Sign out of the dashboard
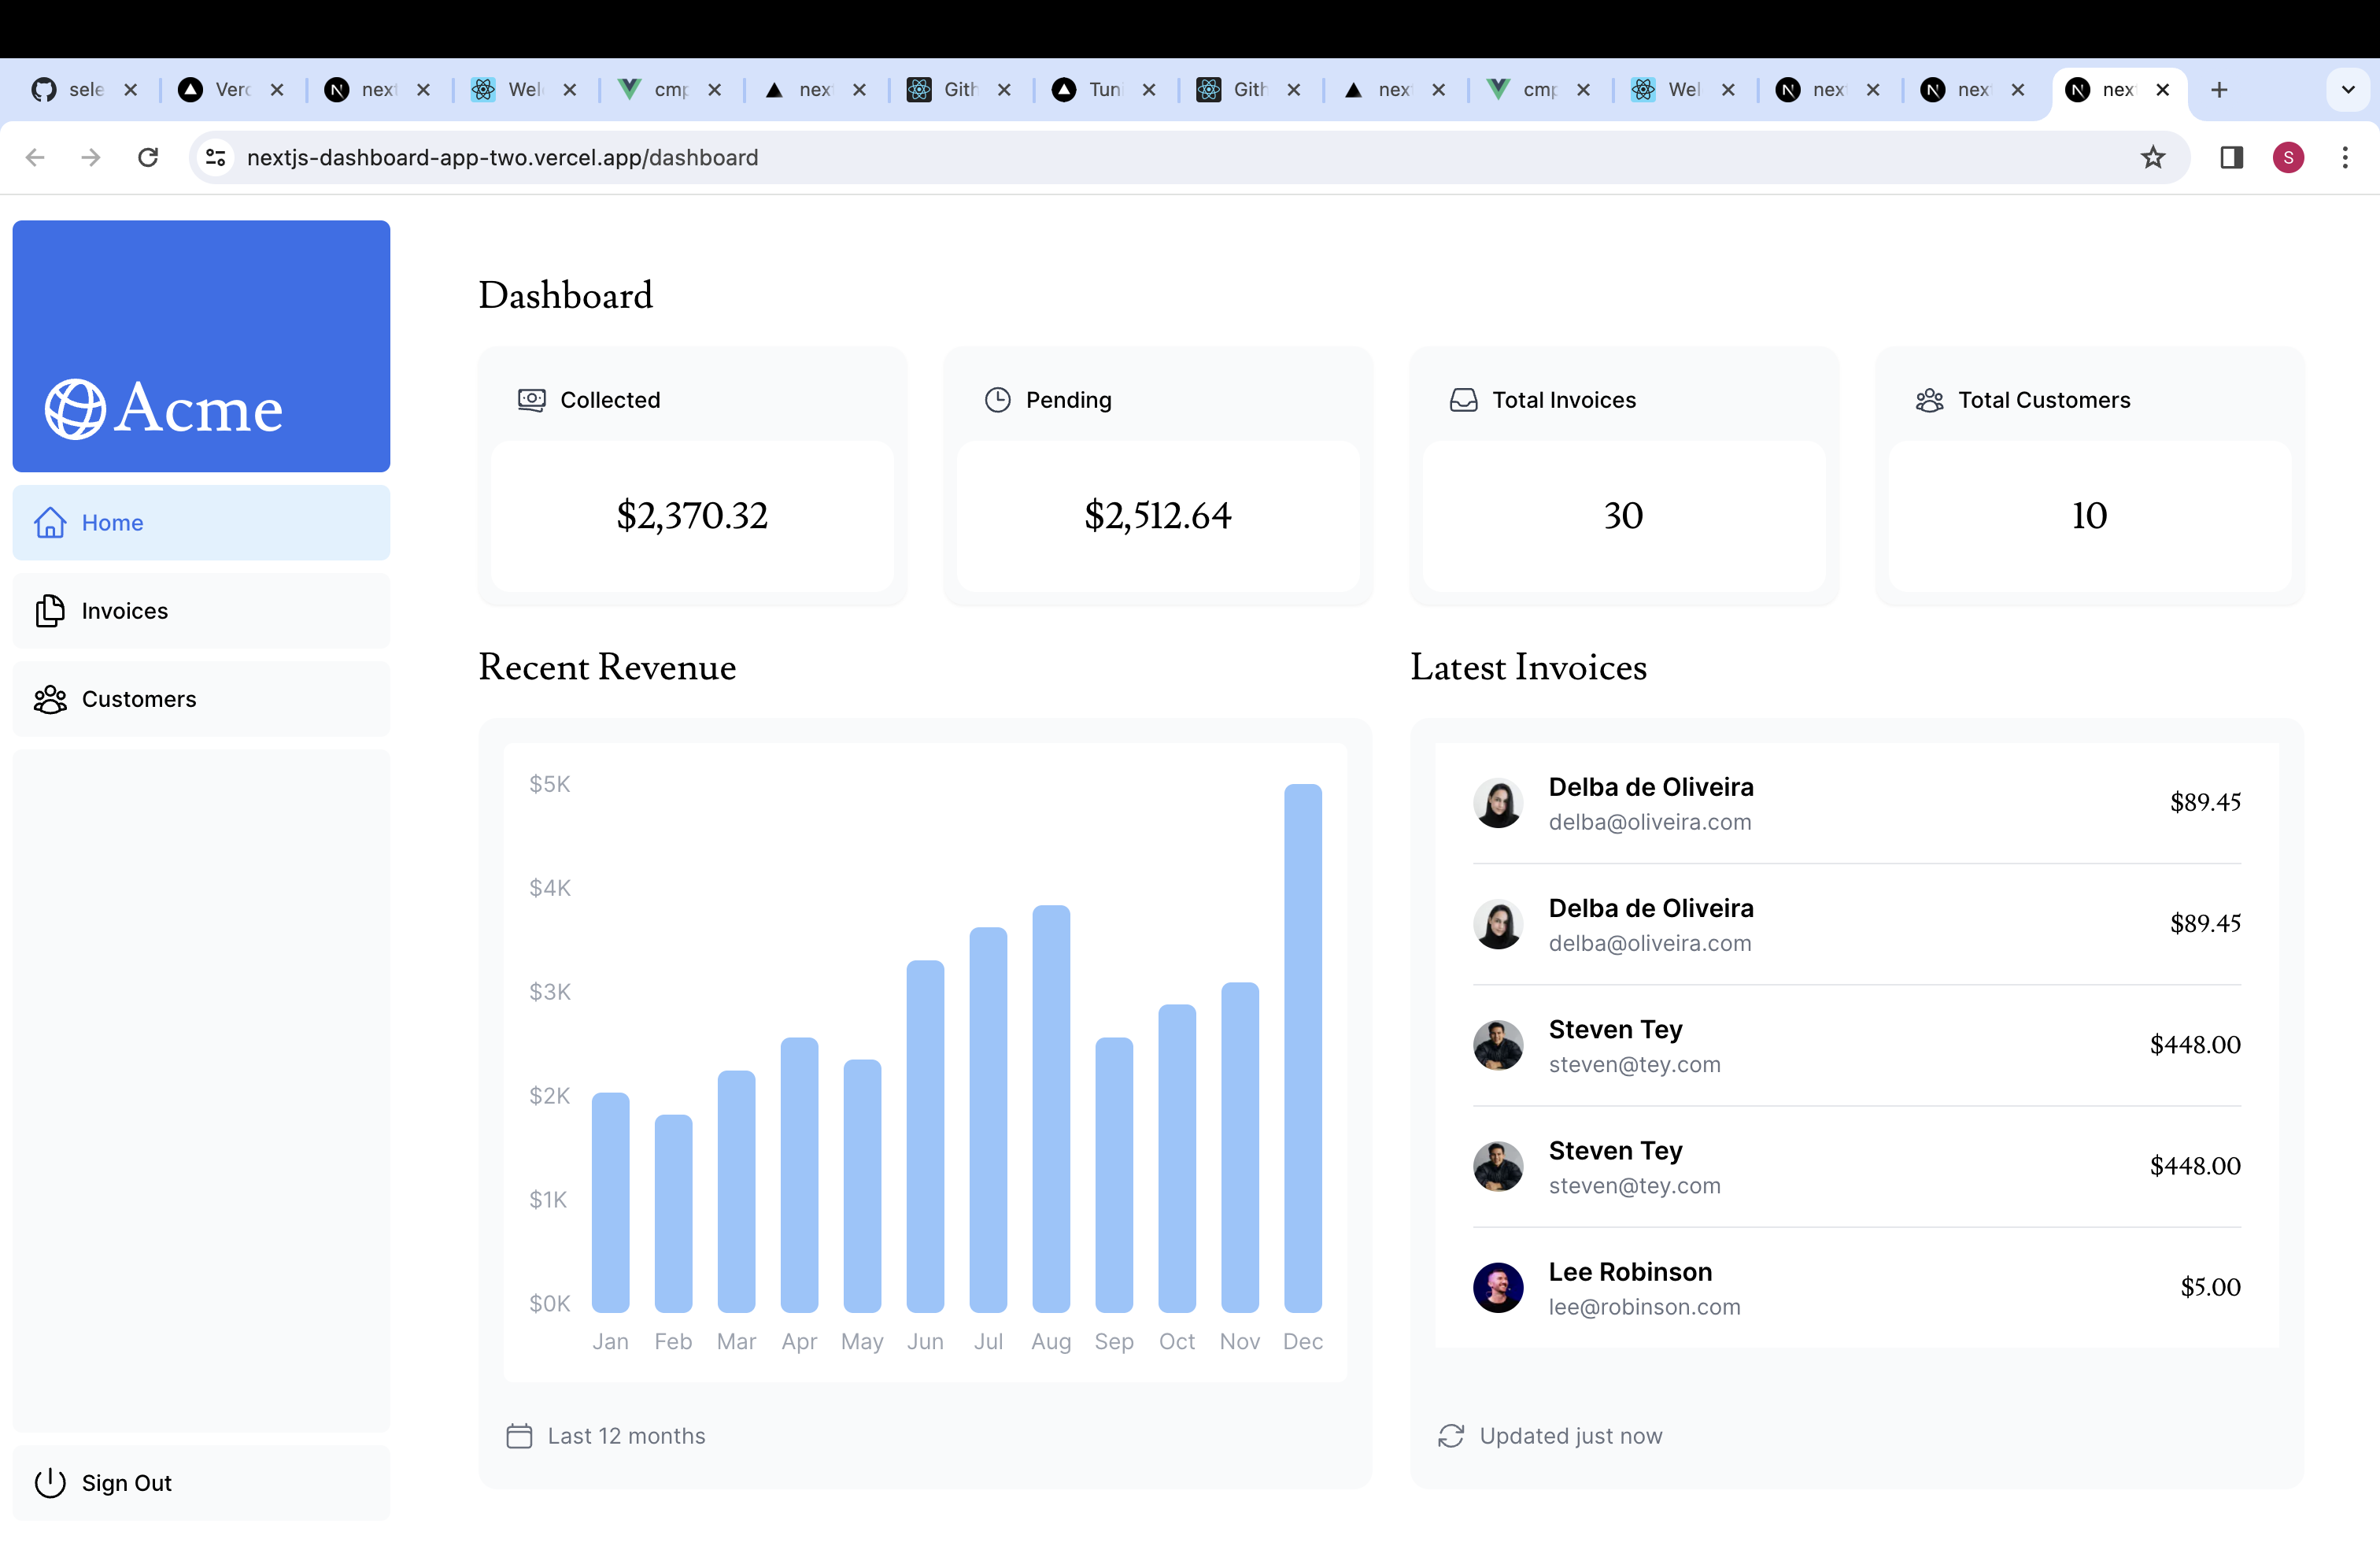This screenshot has height=1546, width=2380. (201, 1482)
